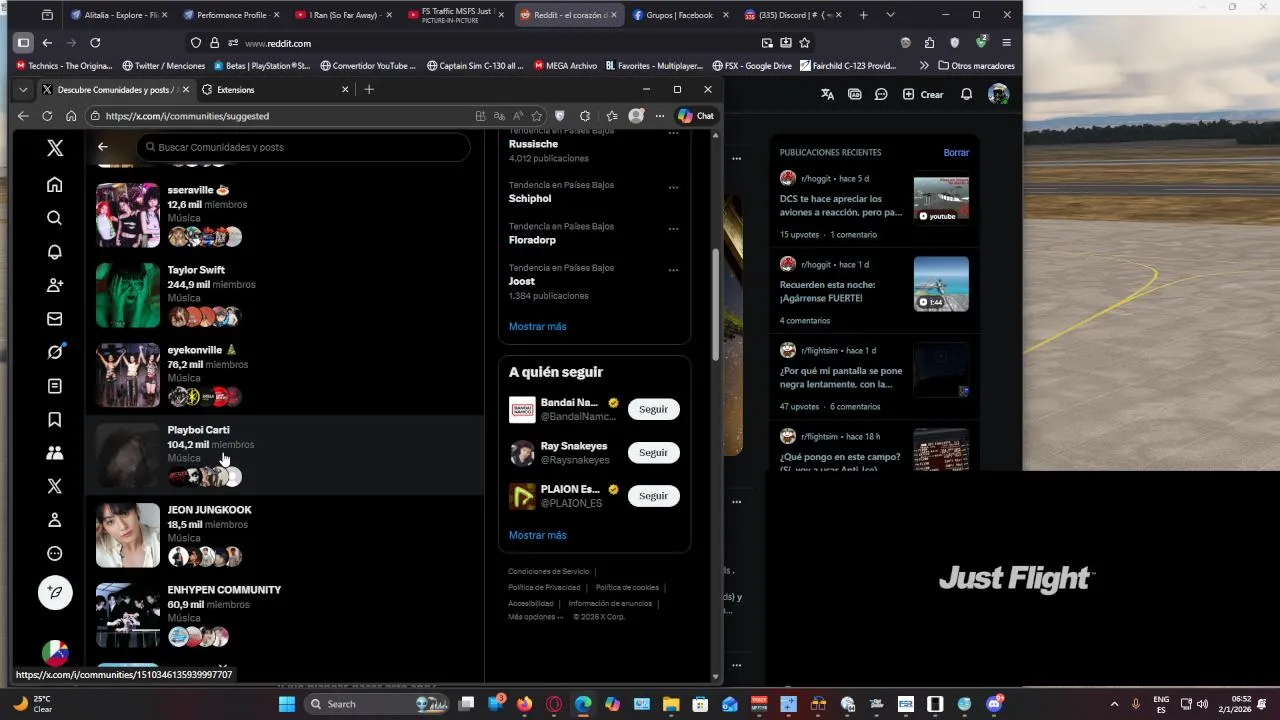This screenshot has height=720, width=1280.
Task: Click the X page vertical scrollbar
Action: pos(715,305)
